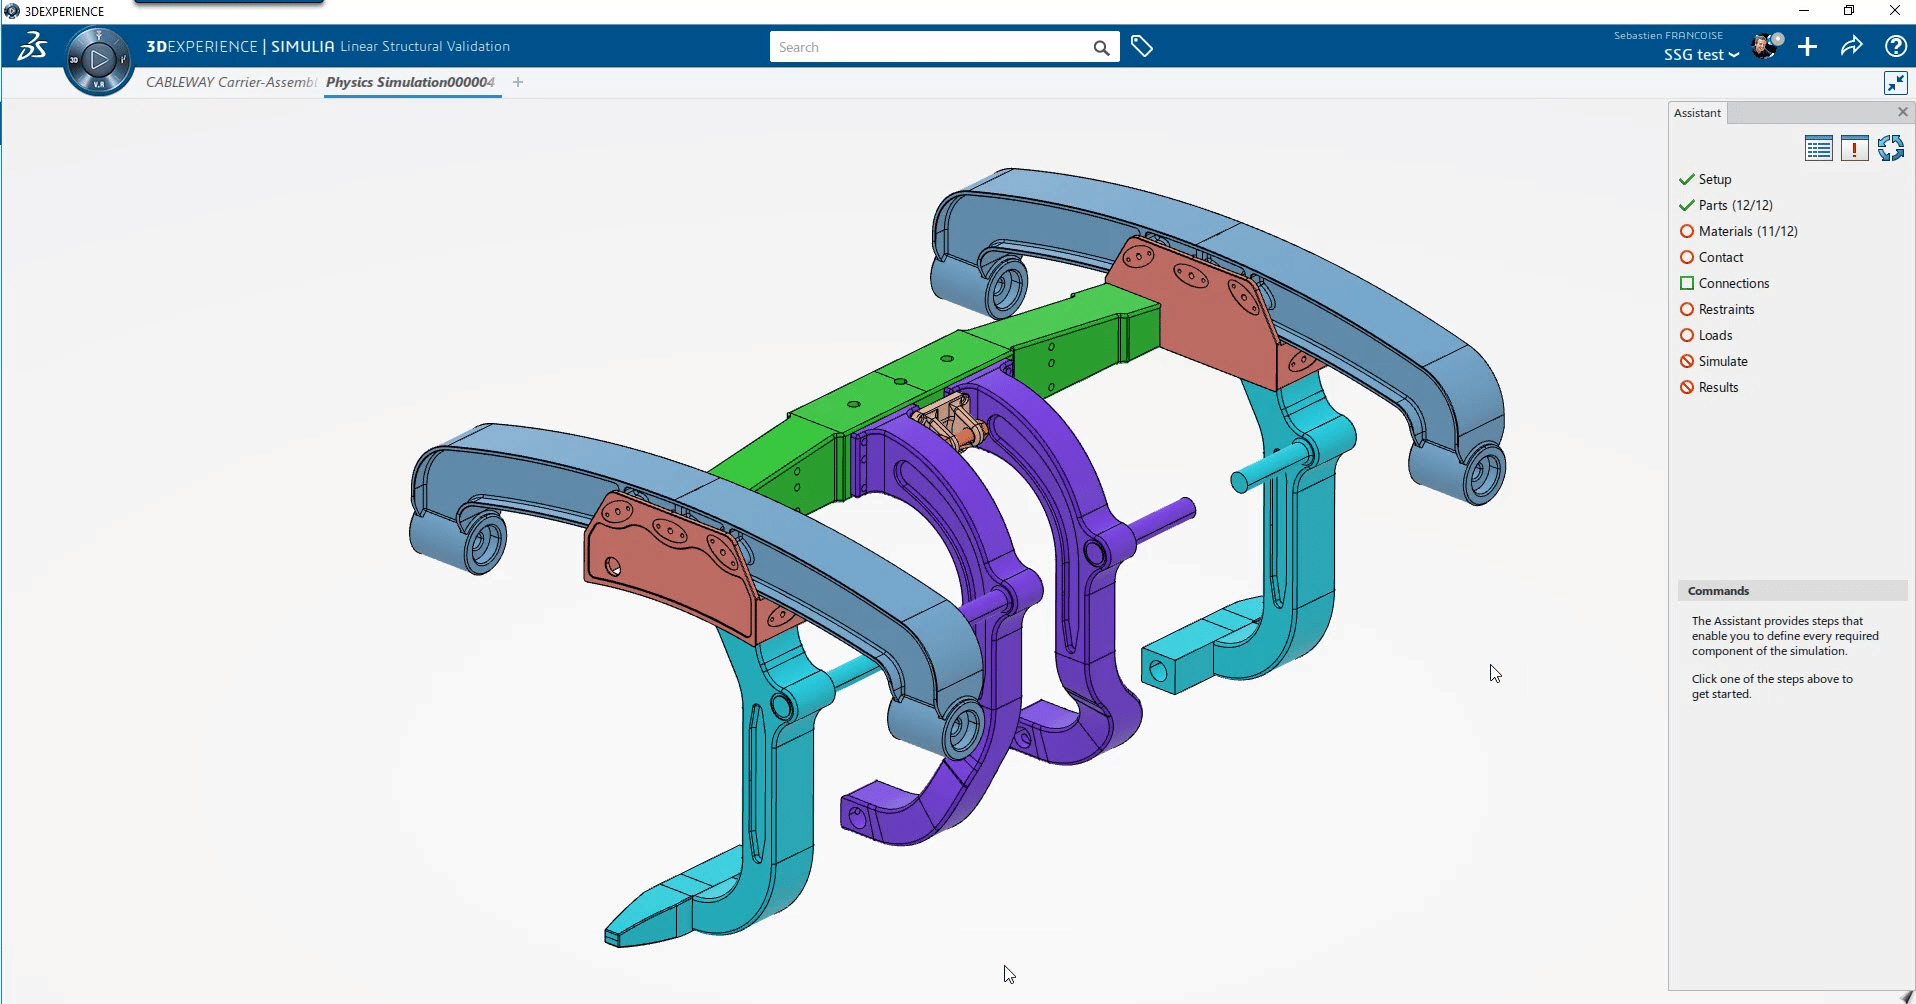Collapse the top bar with the minimize arrows icon

tap(1896, 82)
